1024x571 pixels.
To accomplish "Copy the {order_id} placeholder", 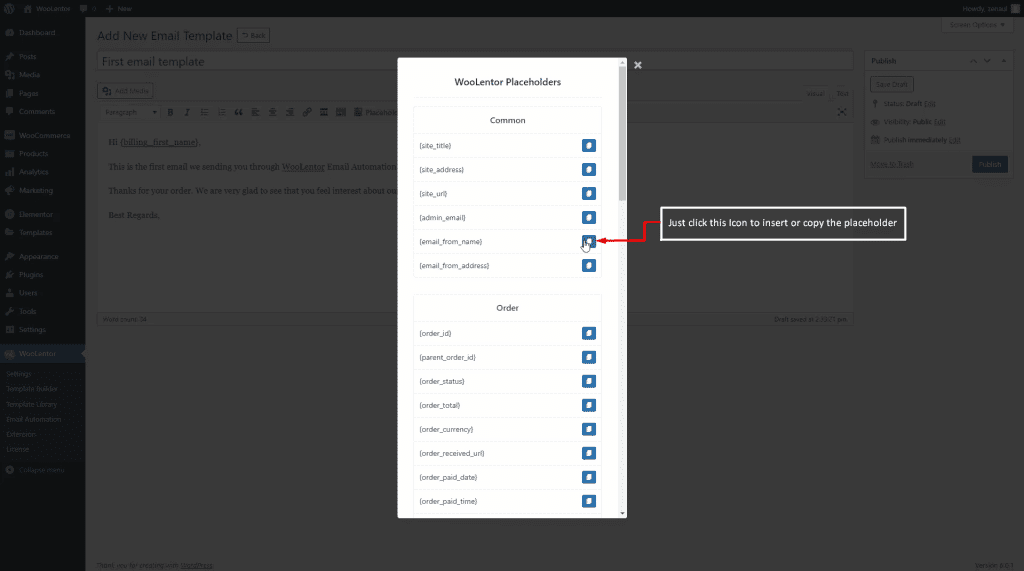I will tap(589, 333).
